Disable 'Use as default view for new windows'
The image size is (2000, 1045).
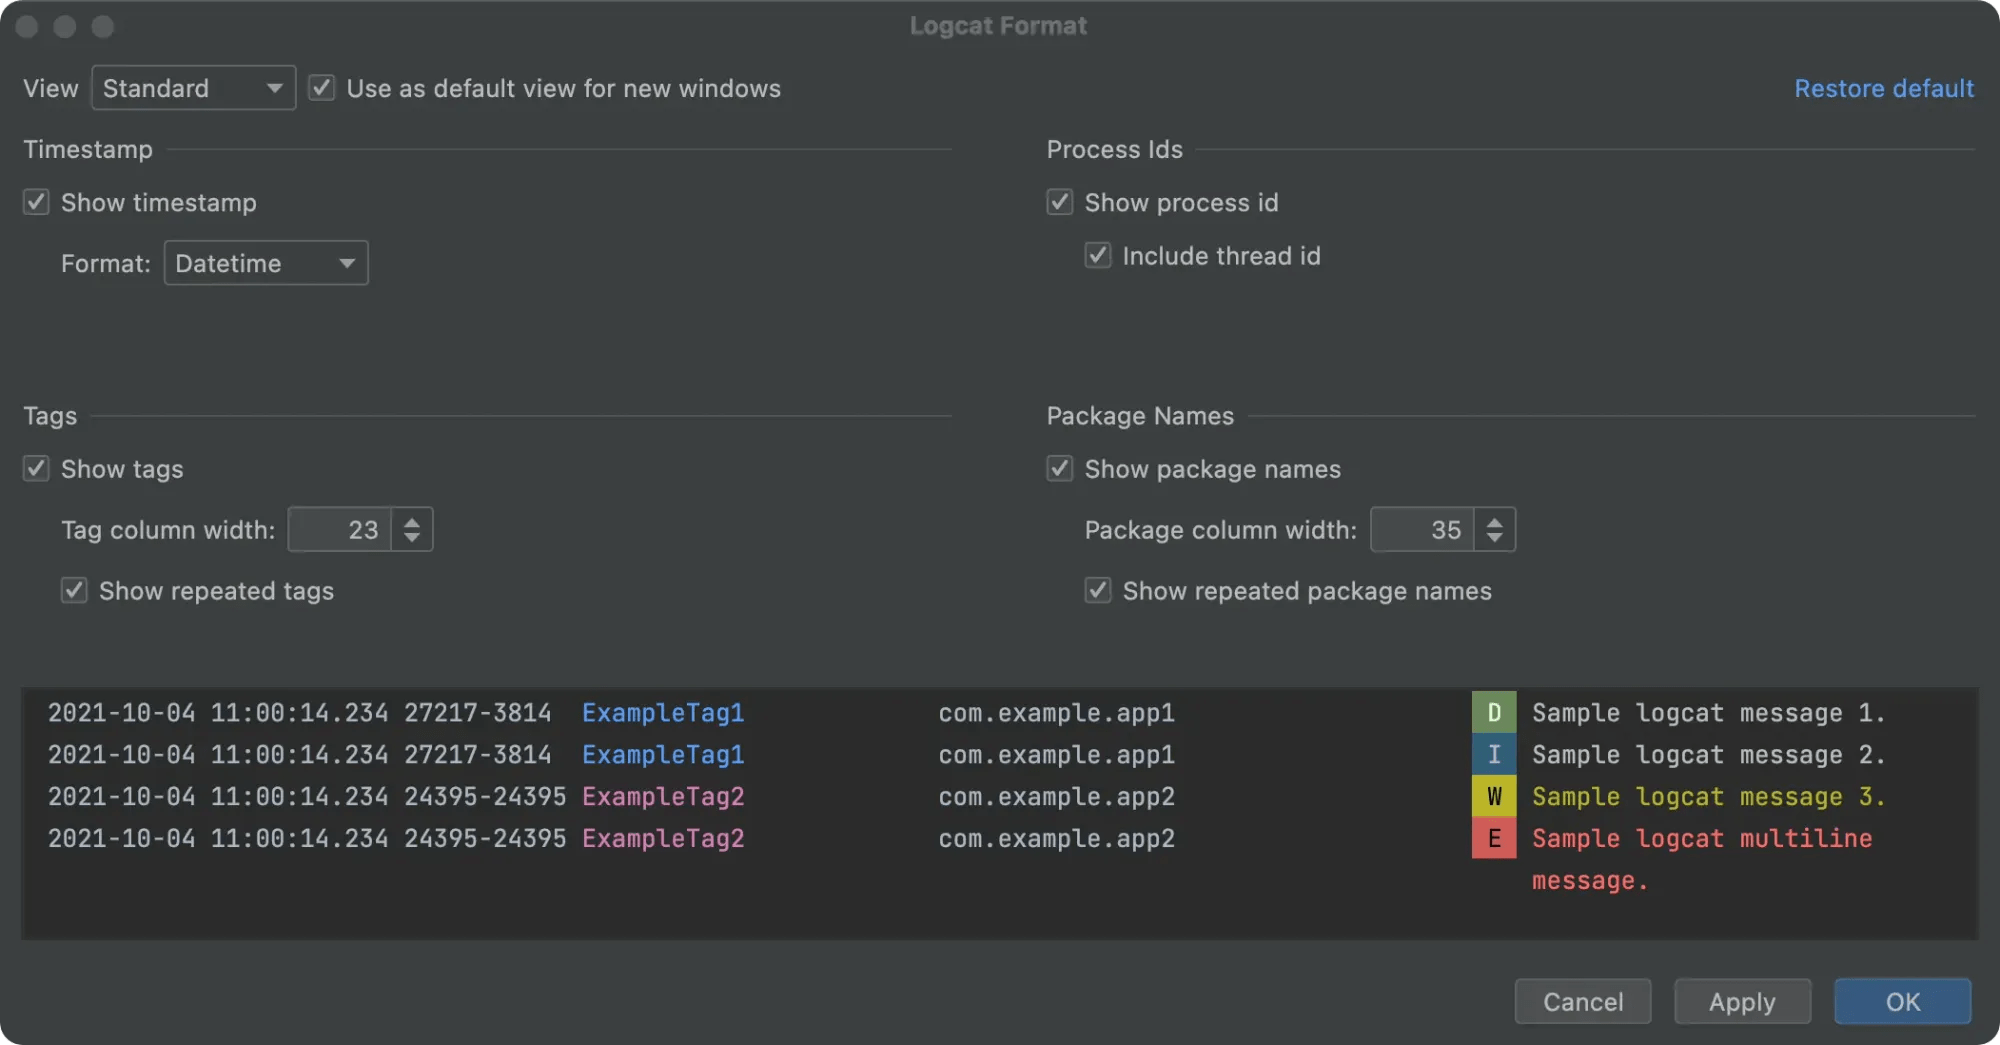(321, 88)
